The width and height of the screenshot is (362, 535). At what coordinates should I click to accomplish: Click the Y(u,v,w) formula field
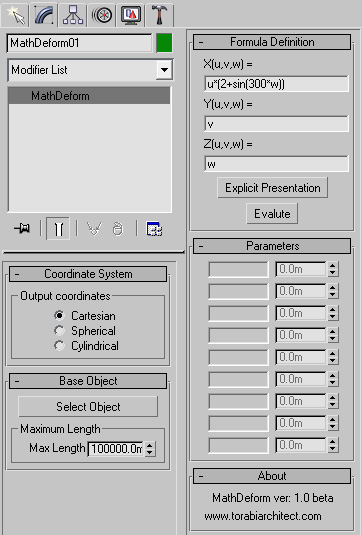click(x=276, y=124)
